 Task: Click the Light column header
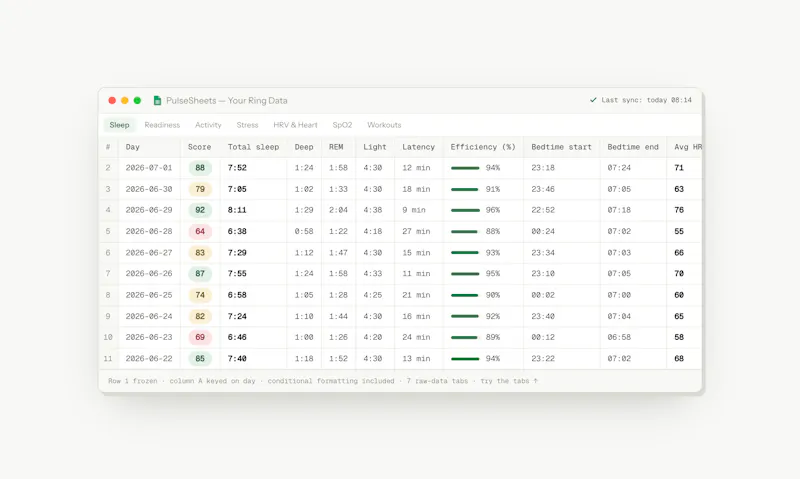[x=375, y=147]
